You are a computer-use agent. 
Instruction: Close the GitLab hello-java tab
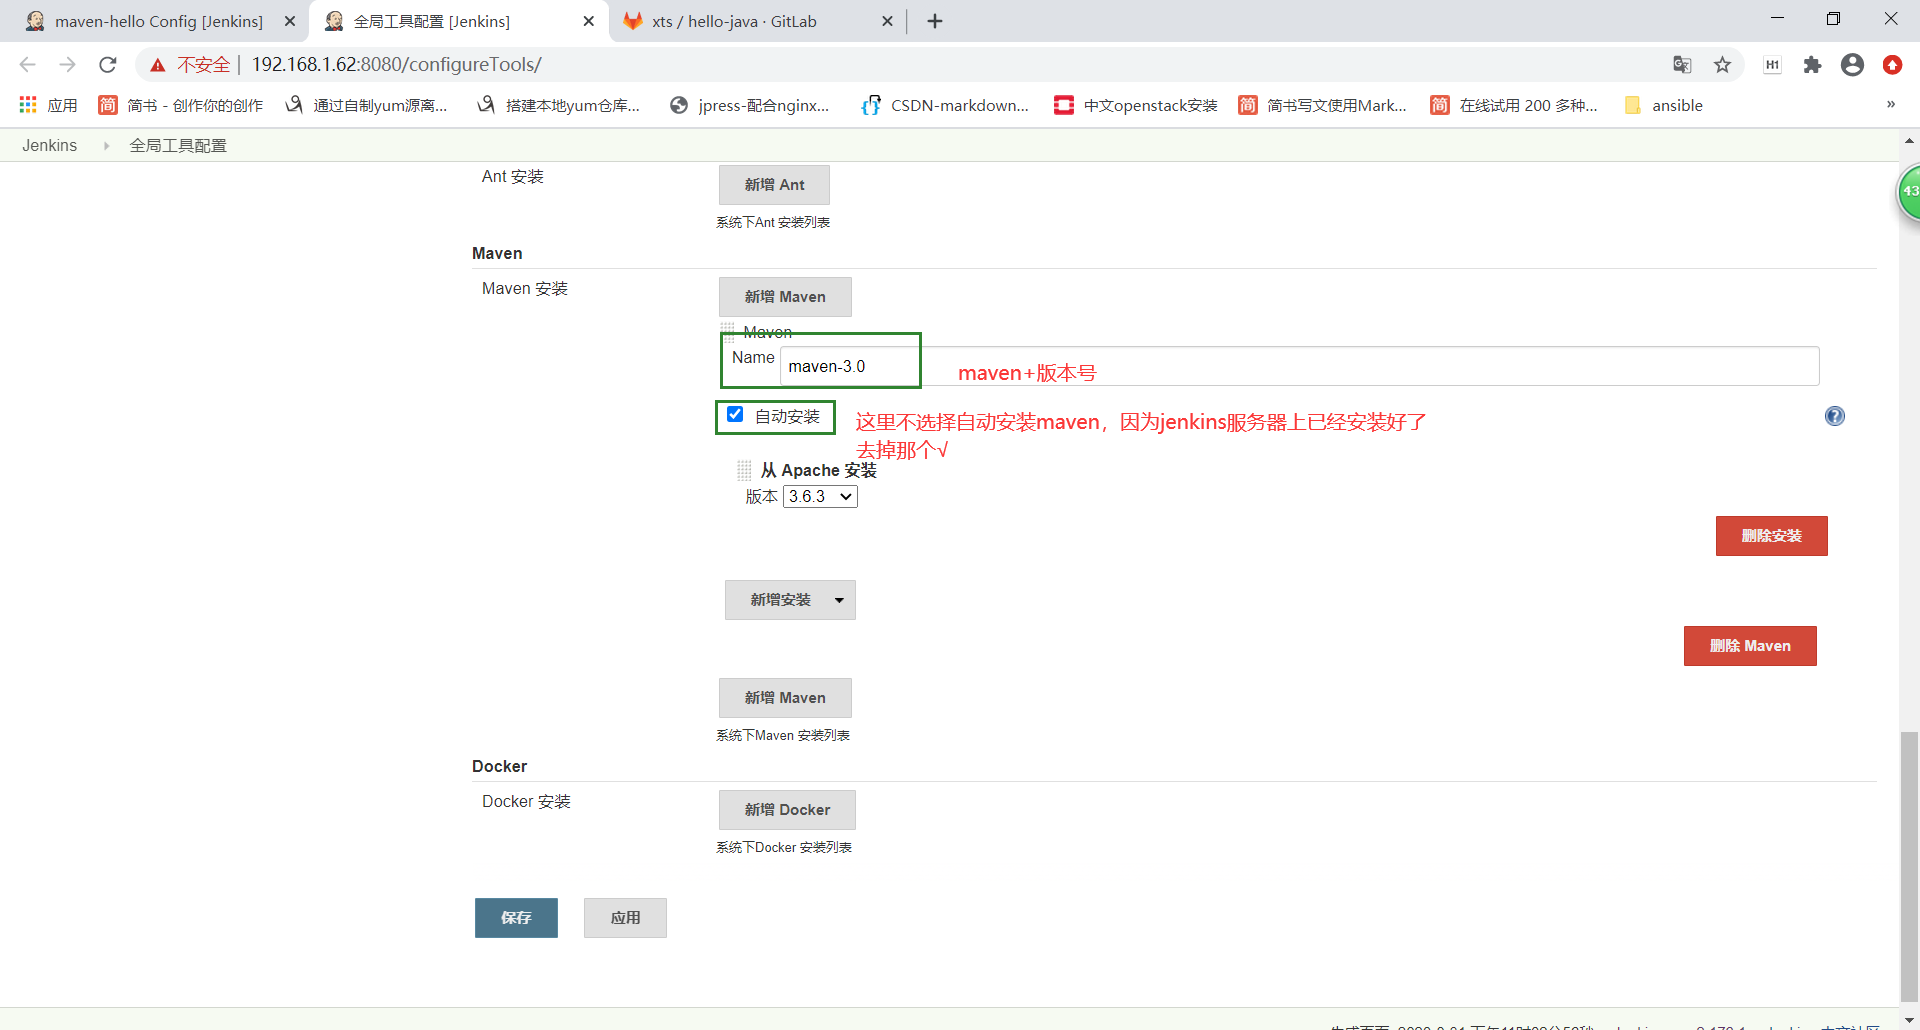pos(887,21)
